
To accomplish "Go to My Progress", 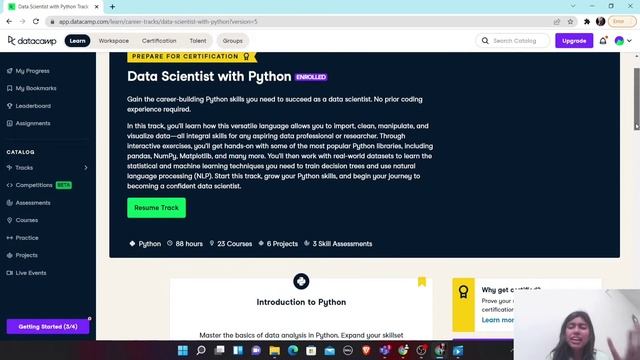I will pos(28,71).
